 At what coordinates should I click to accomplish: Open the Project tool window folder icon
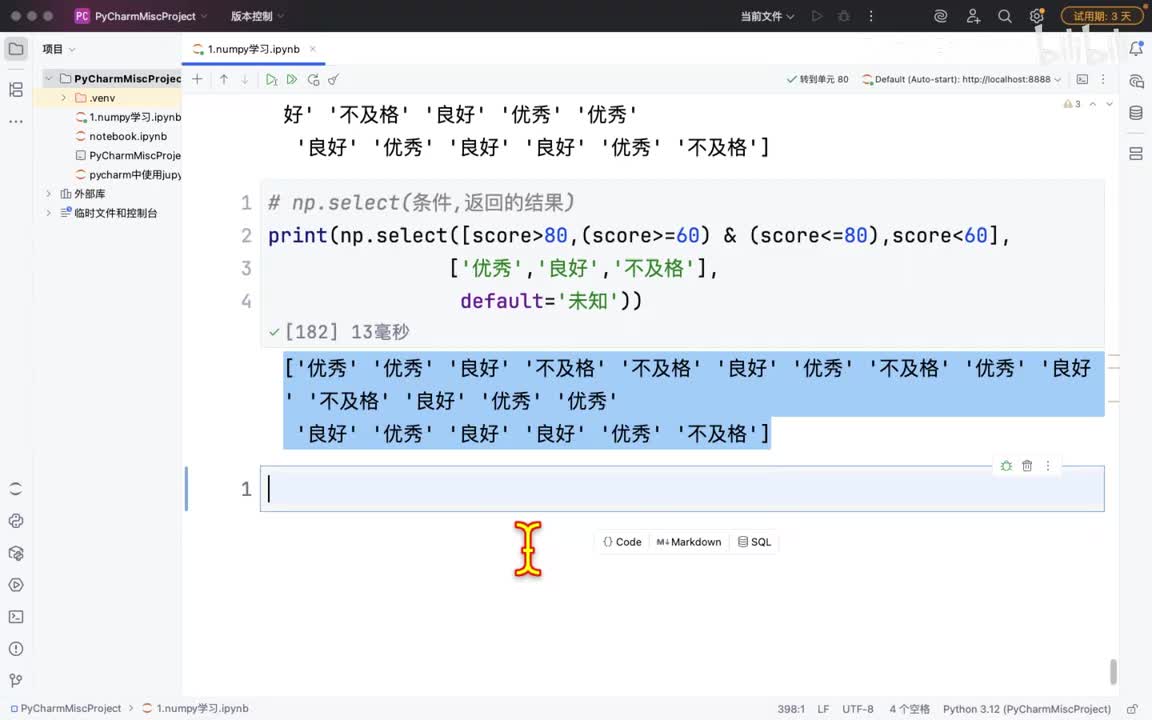pyautogui.click(x=16, y=49)
